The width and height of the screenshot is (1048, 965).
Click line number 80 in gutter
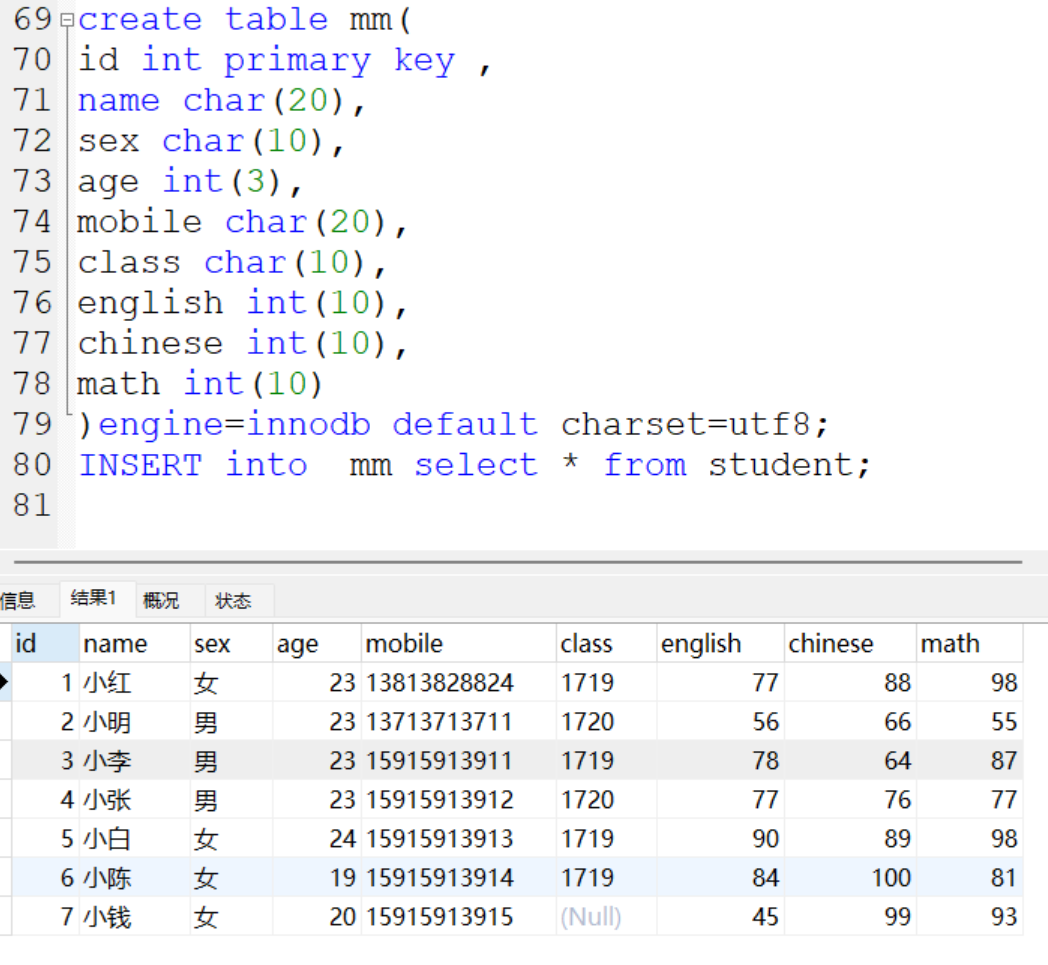pyautogui.click(x=31, y=464)
